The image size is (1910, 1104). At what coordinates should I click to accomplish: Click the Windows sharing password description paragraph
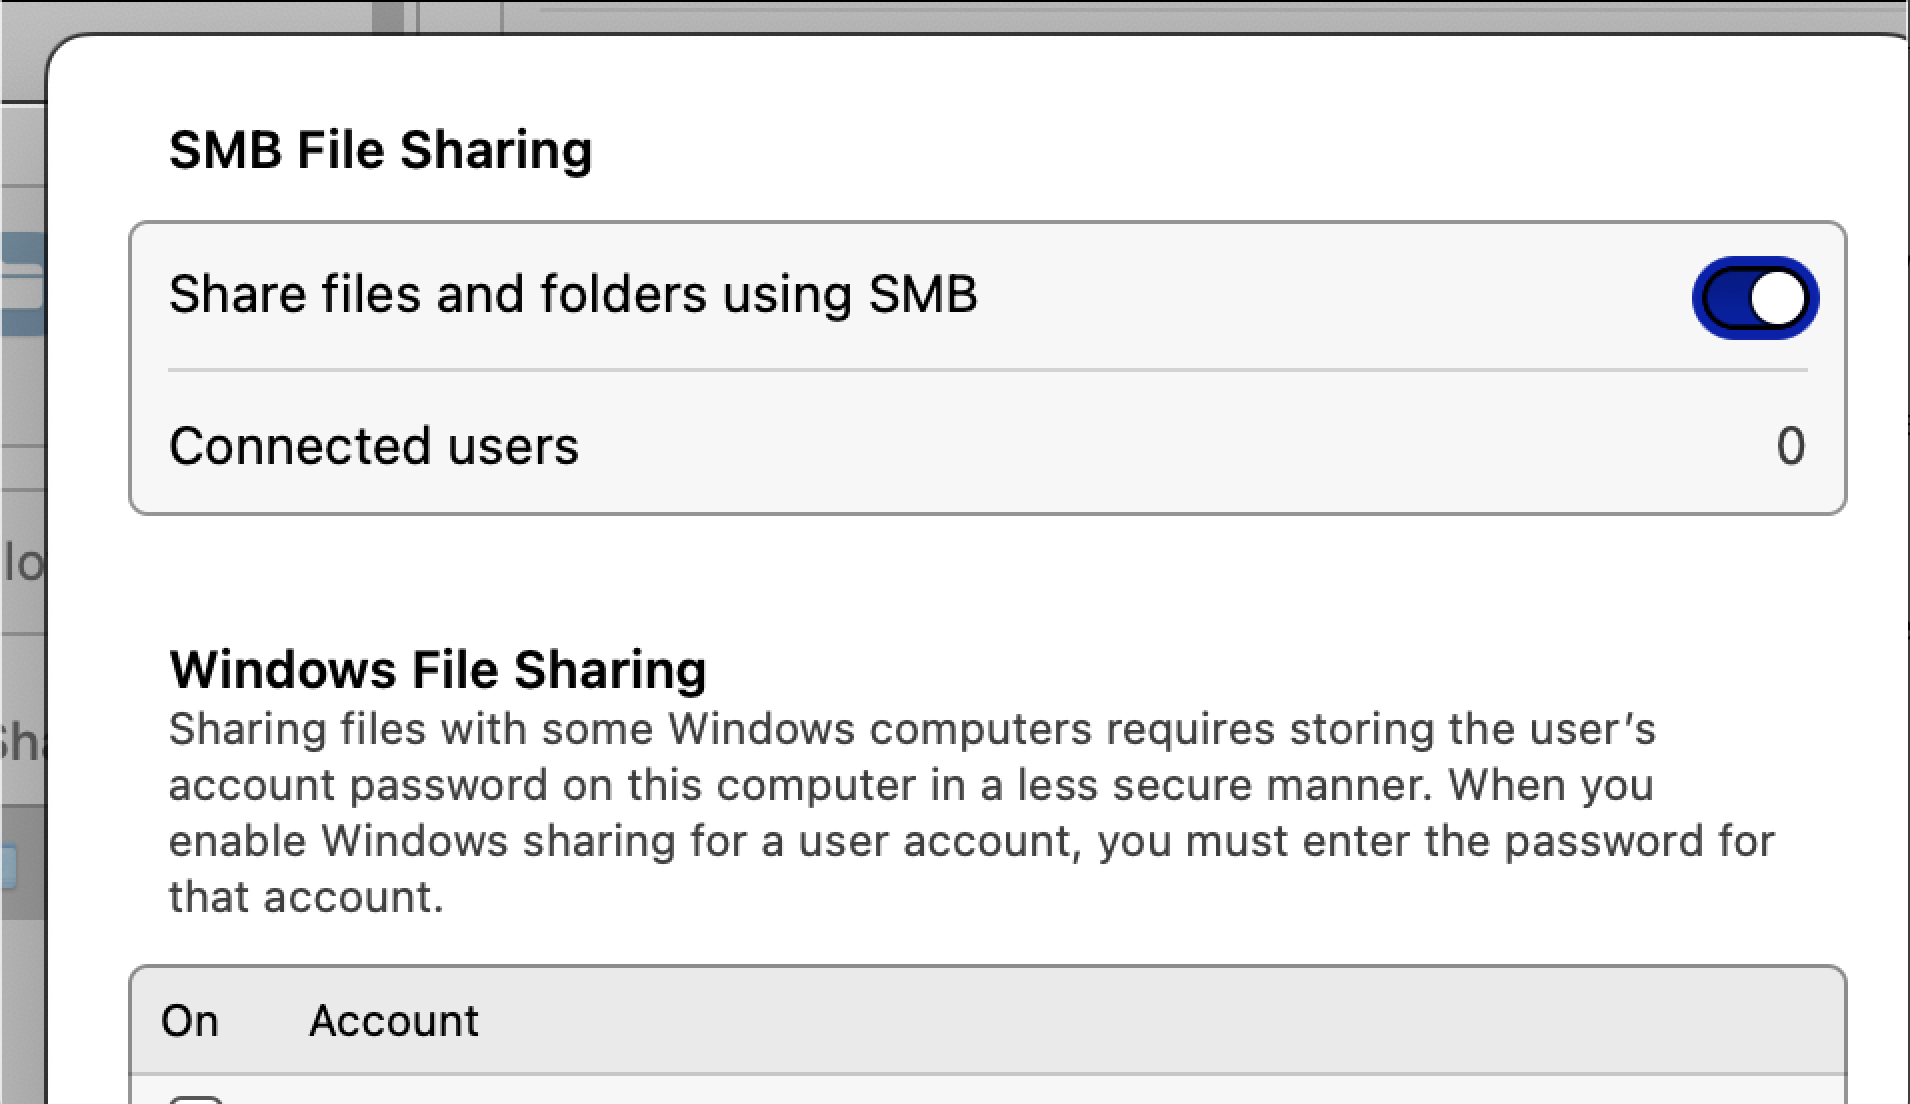(x=970, y=785)
